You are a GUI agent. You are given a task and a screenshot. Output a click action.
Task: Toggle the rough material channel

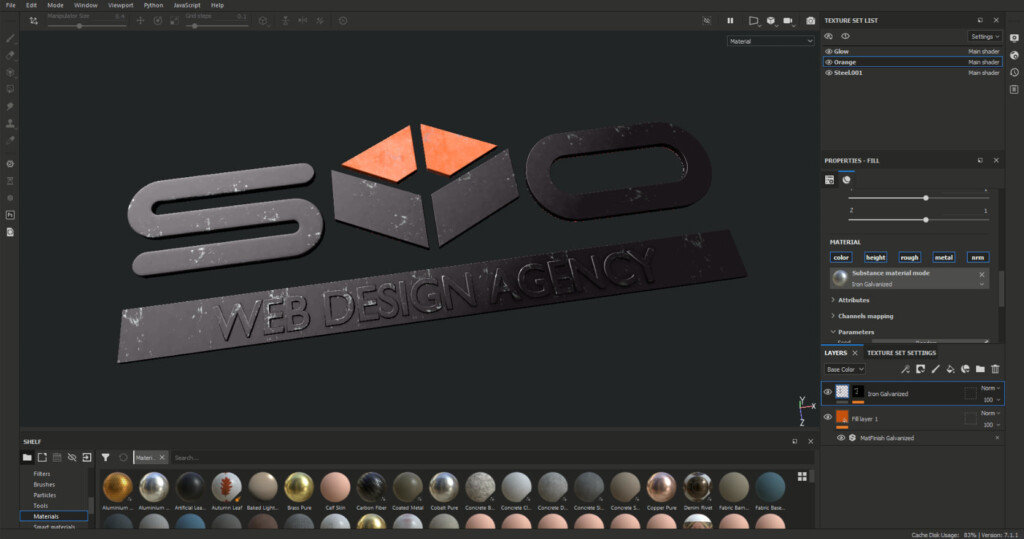tap(909, 257)
